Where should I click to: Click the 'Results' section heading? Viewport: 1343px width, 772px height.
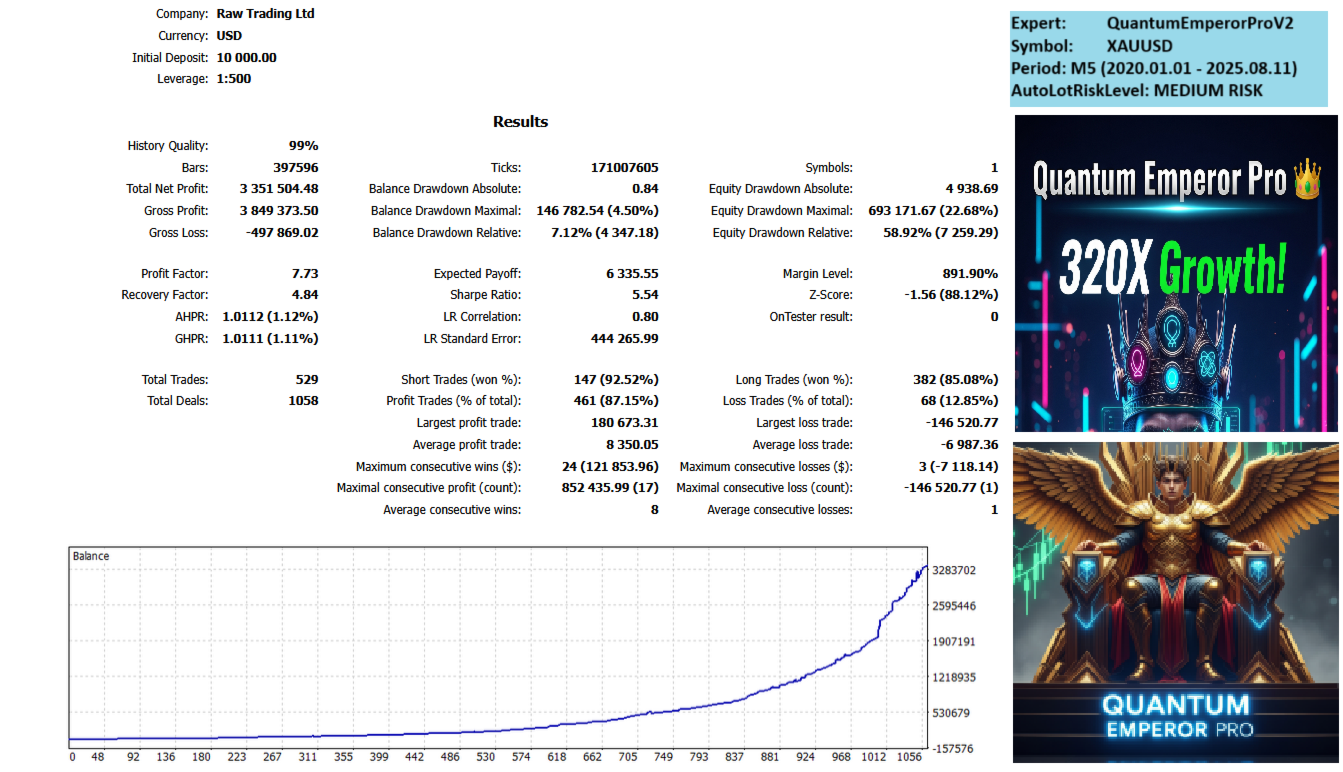pos(520,122)
